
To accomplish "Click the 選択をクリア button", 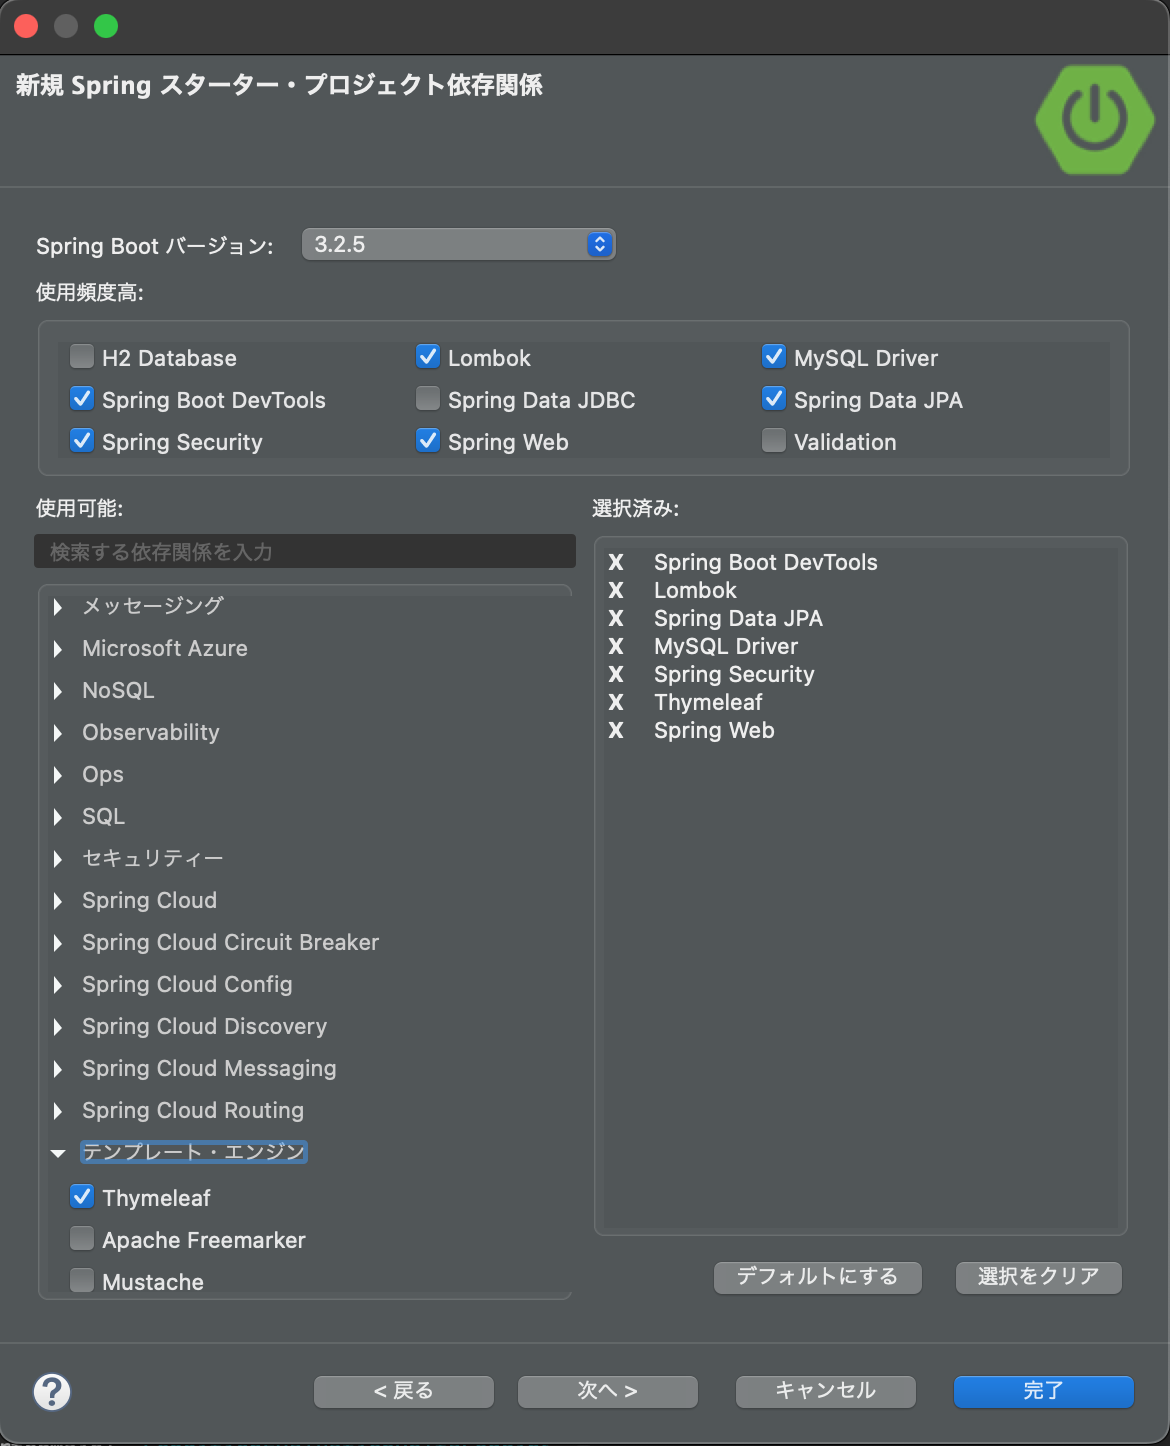I will point(1038,1277).
